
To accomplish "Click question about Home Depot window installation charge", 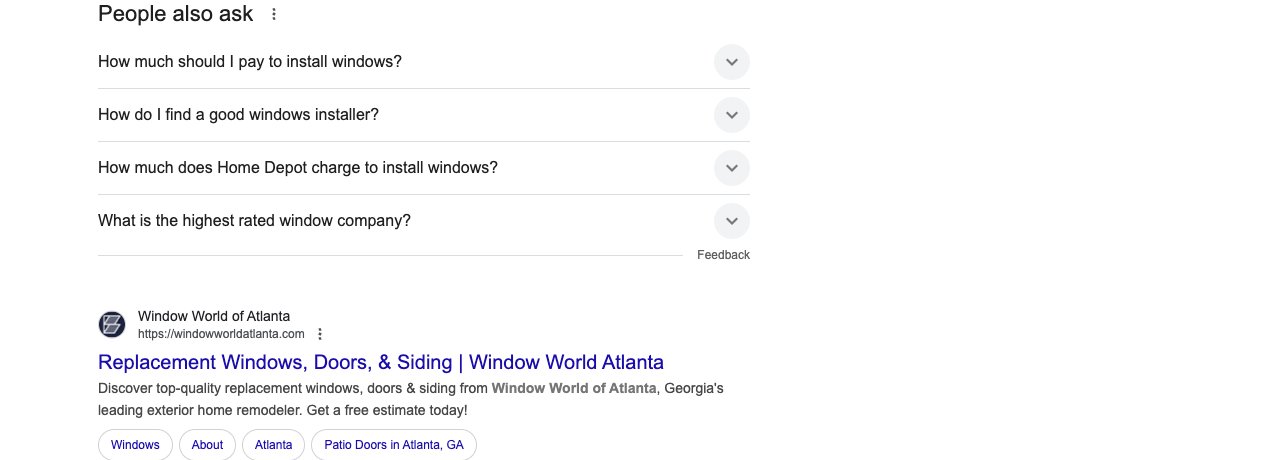I will (298, 168).
